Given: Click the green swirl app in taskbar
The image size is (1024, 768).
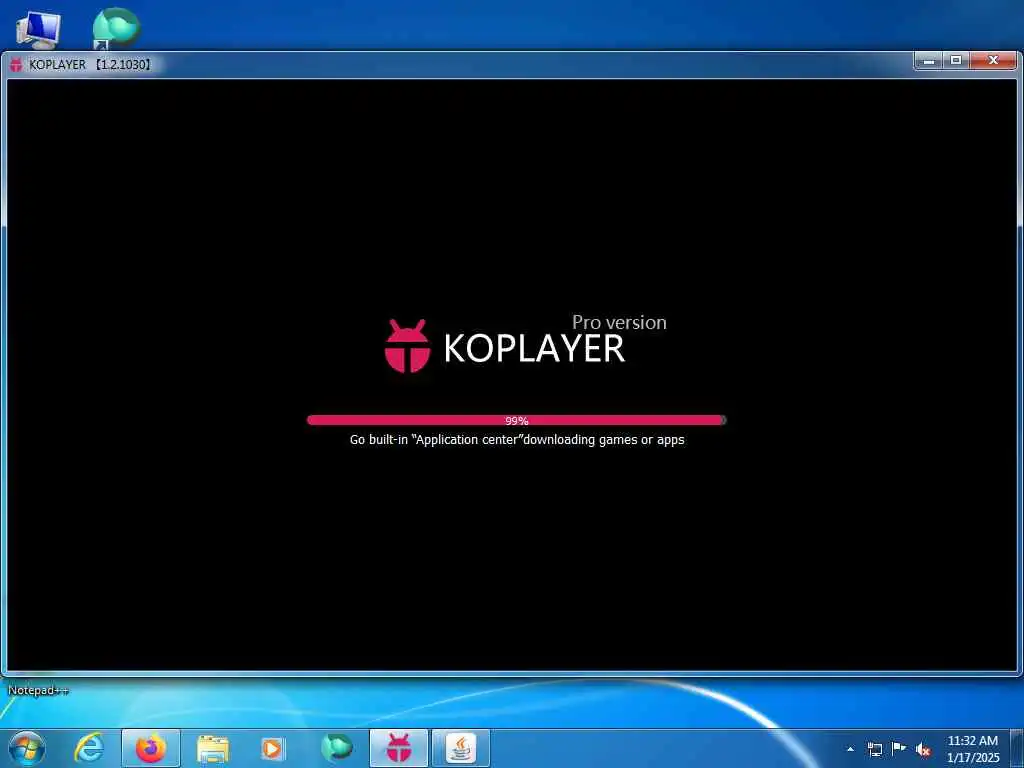Looking at the screenshot, I should coord(336,748).
